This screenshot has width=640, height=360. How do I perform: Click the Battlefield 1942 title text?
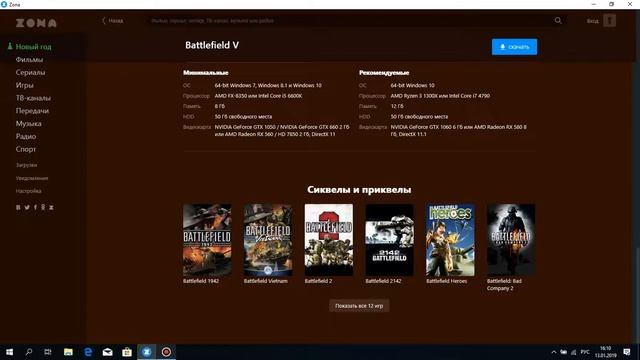(201, 281)
